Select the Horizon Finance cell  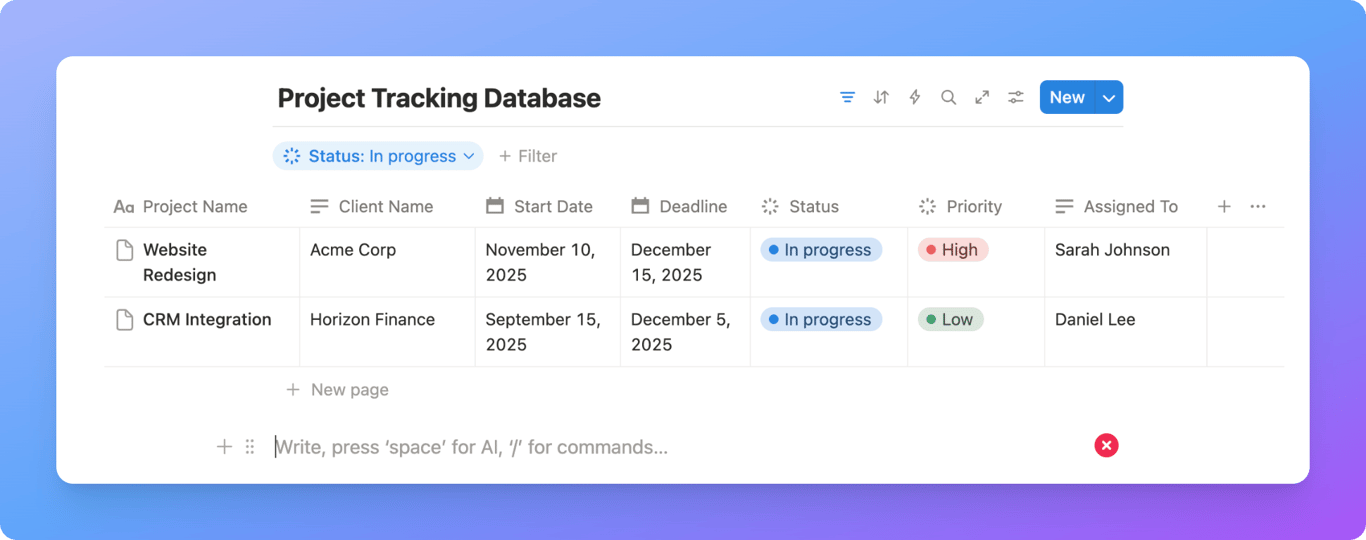point(387,332)
